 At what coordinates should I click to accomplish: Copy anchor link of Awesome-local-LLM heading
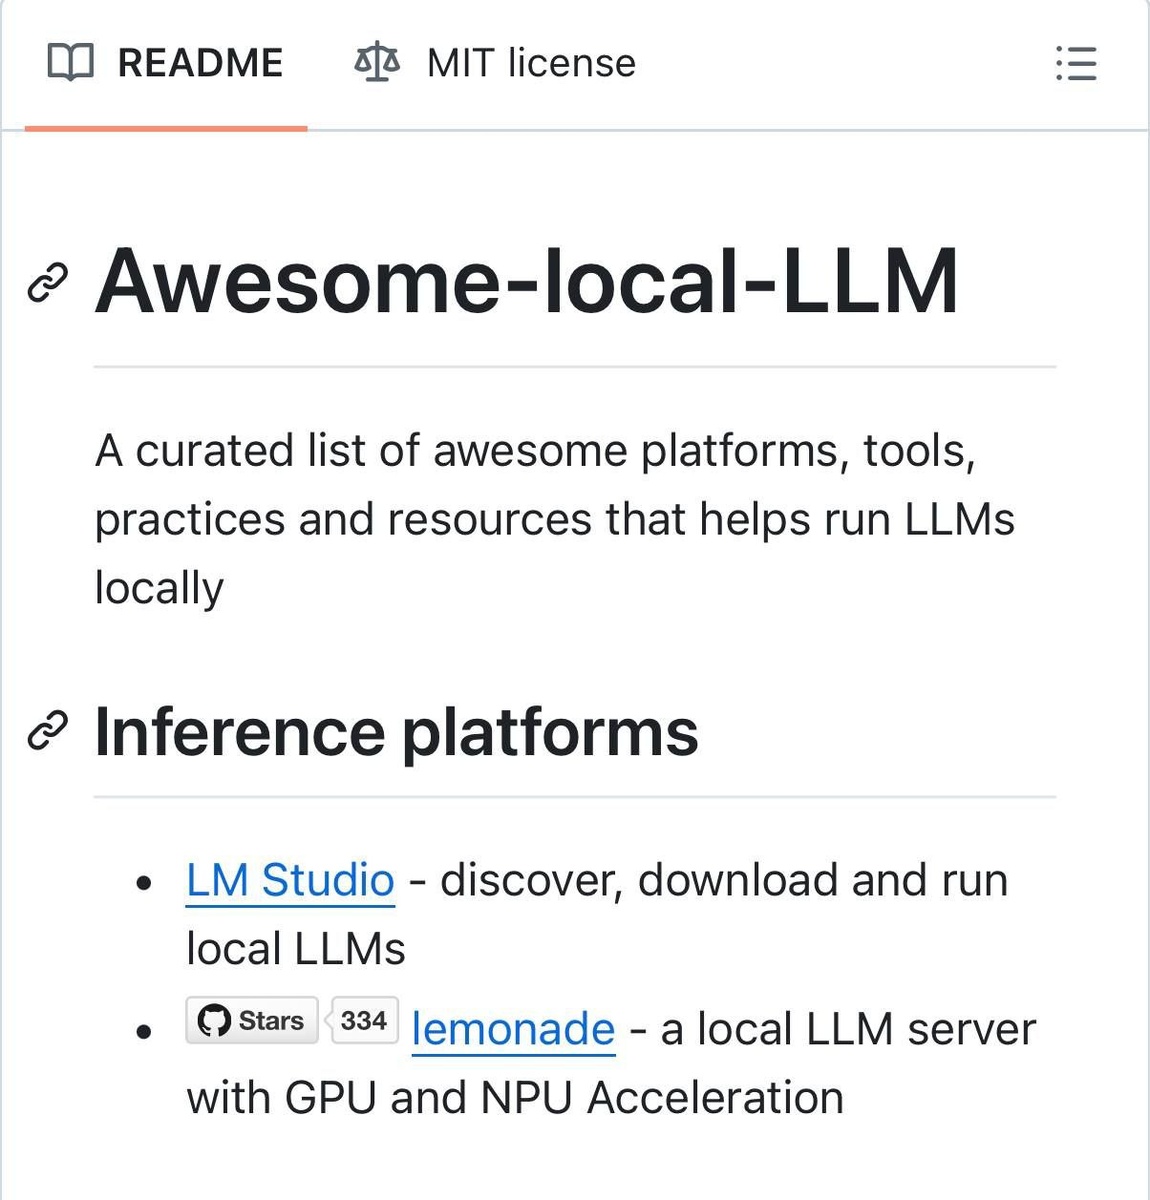tap(47, 283)
